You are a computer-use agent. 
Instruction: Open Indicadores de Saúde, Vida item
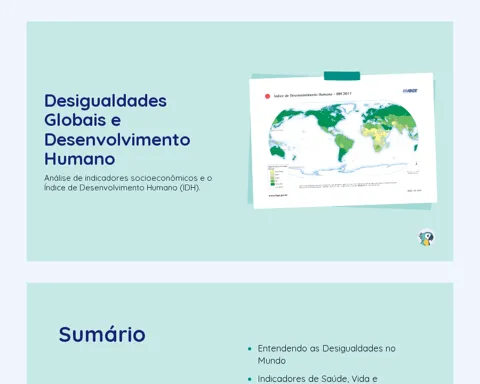(x=317, y=379)
